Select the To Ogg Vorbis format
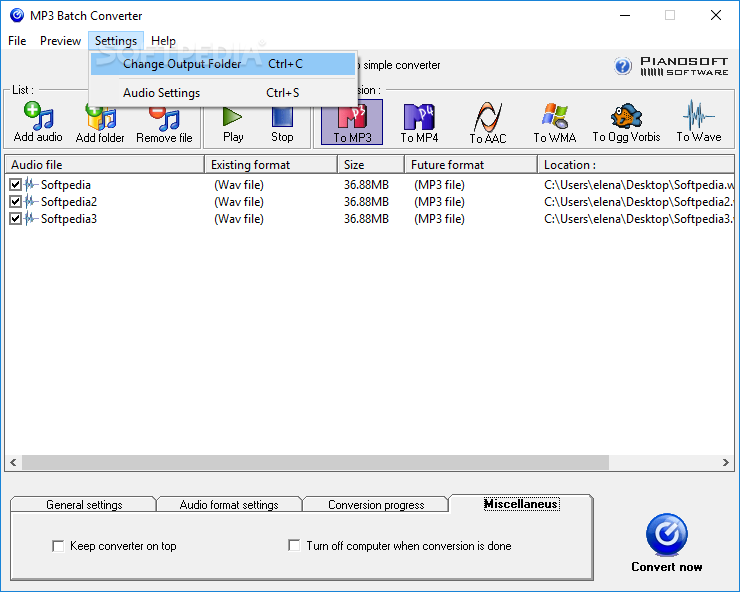 [x=626, y=123]
